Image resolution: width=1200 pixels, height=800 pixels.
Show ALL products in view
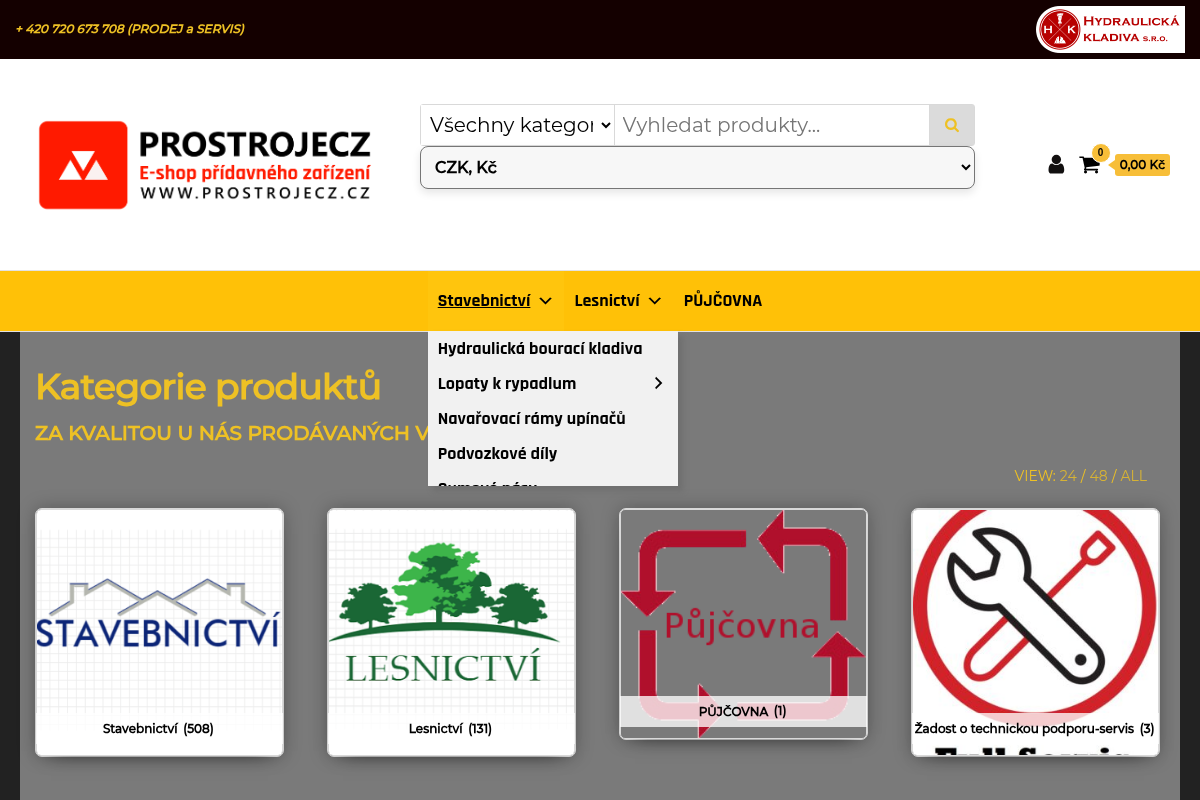[1134, 476]
